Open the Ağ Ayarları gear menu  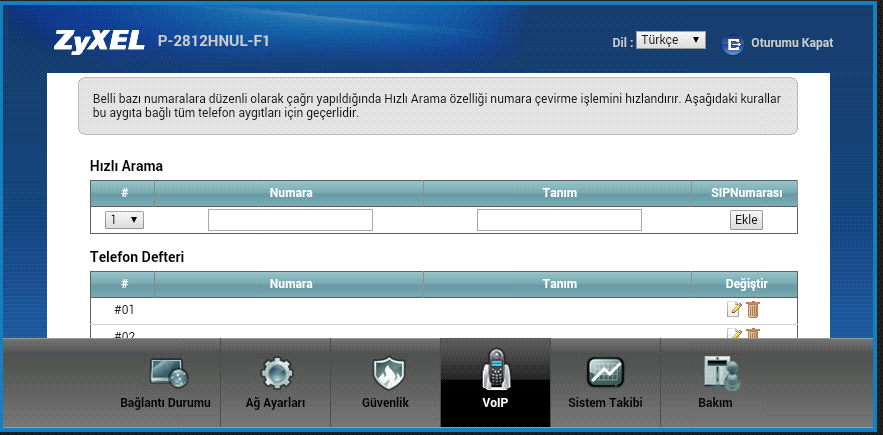[275, 383]
